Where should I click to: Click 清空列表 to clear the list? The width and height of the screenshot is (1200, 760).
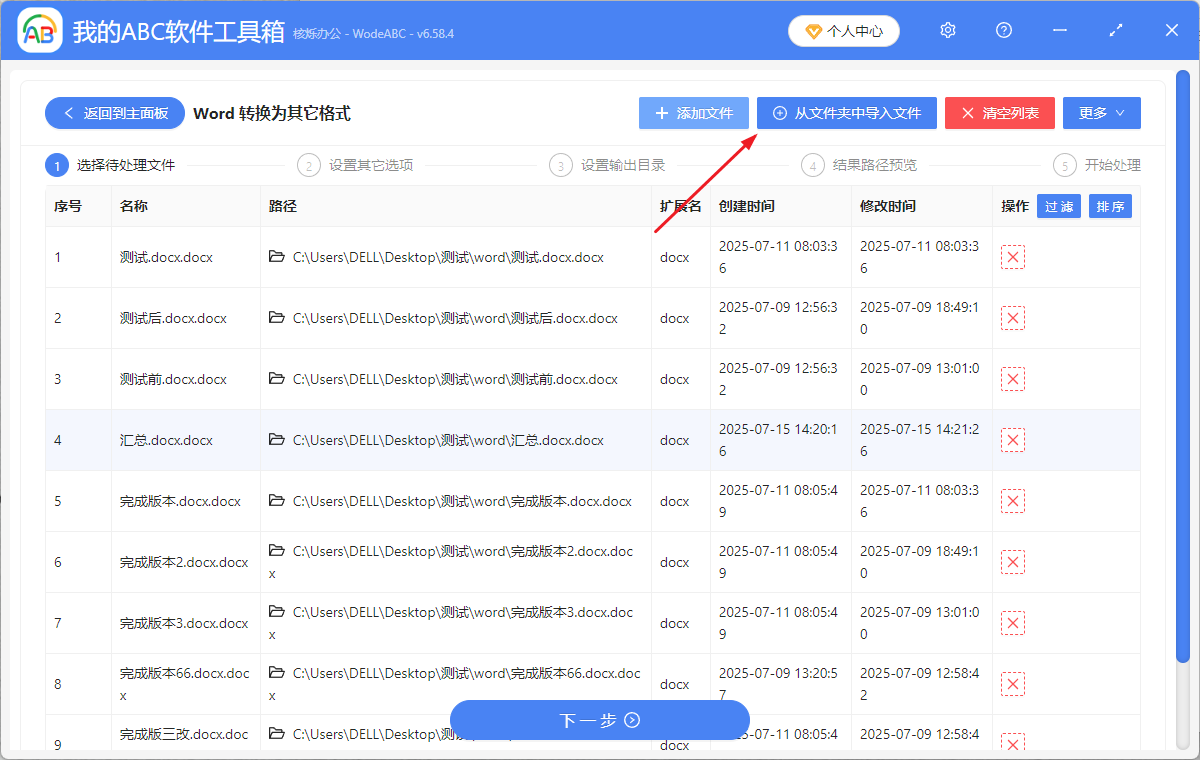pos(999,113)
